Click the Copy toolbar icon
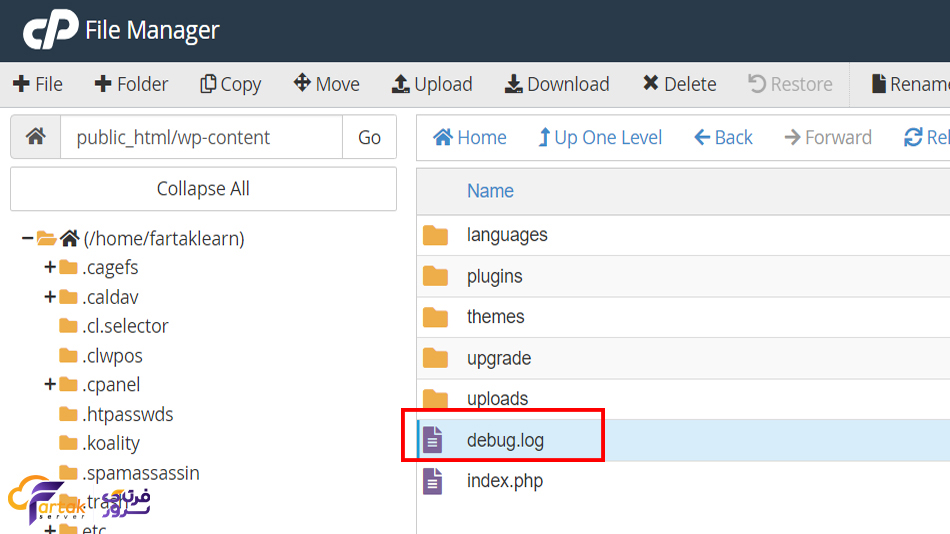Viewport: 950px width, 534px height. coord(208,84)
